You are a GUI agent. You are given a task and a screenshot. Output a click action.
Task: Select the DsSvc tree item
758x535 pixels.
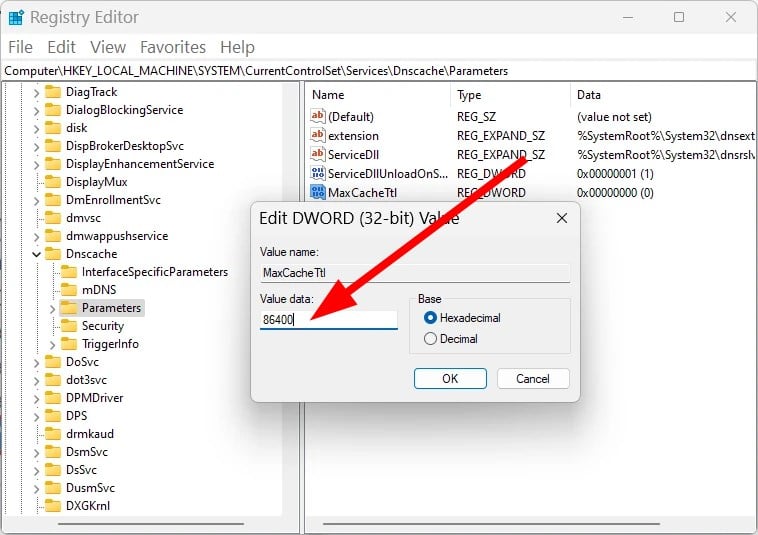point(81,470)
